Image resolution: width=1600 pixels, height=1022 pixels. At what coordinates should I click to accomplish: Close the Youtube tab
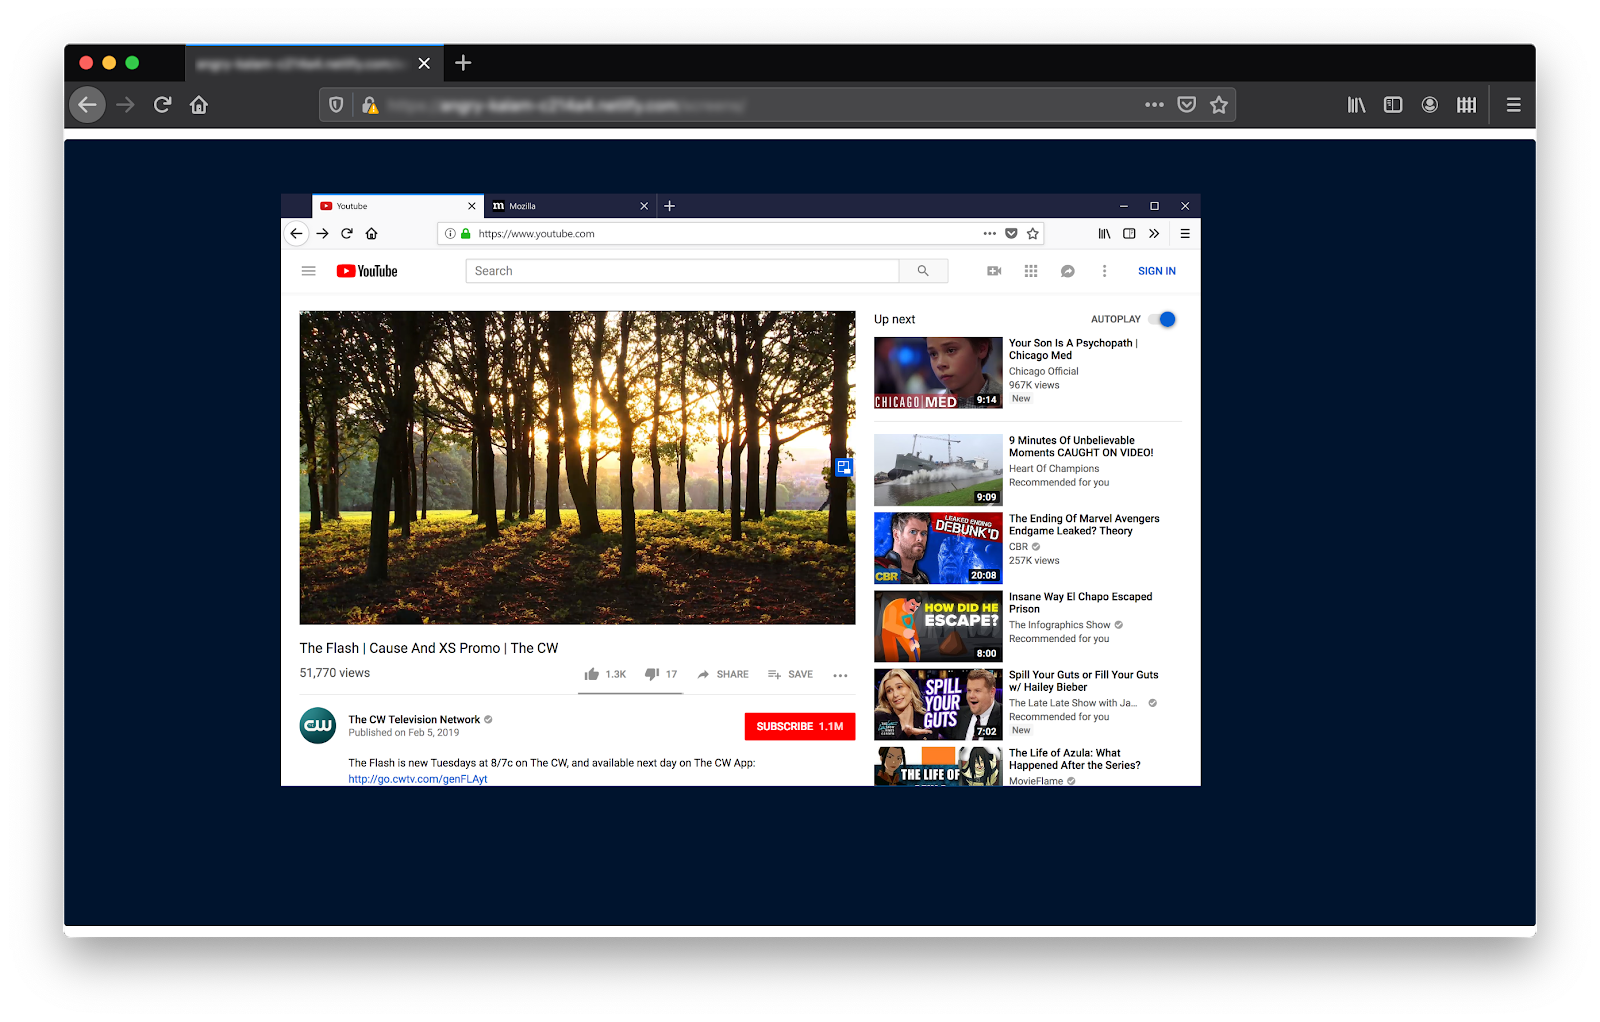(472, 206)
